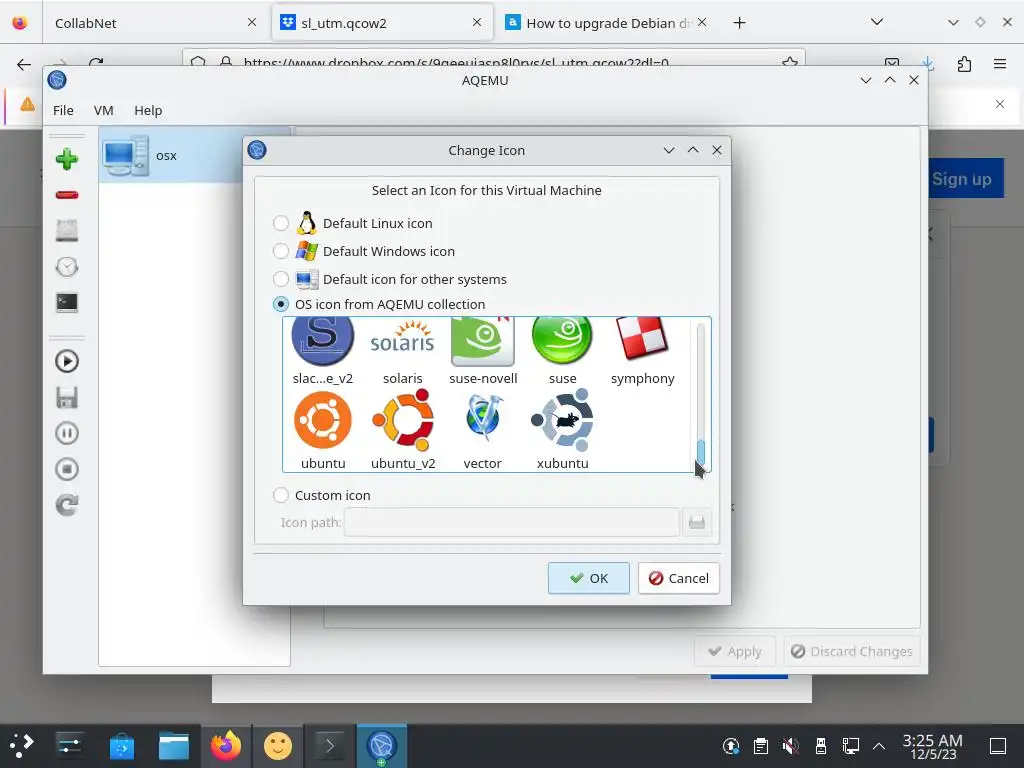Image resolution: width=1024 pixels, height=768 pixels.
Task: Open the File menu in AQEMU
Action: (x=63, y=110)
